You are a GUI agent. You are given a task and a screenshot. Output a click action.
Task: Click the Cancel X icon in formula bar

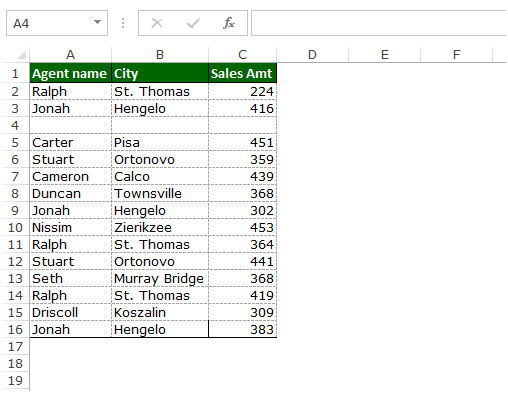point(157,23)
